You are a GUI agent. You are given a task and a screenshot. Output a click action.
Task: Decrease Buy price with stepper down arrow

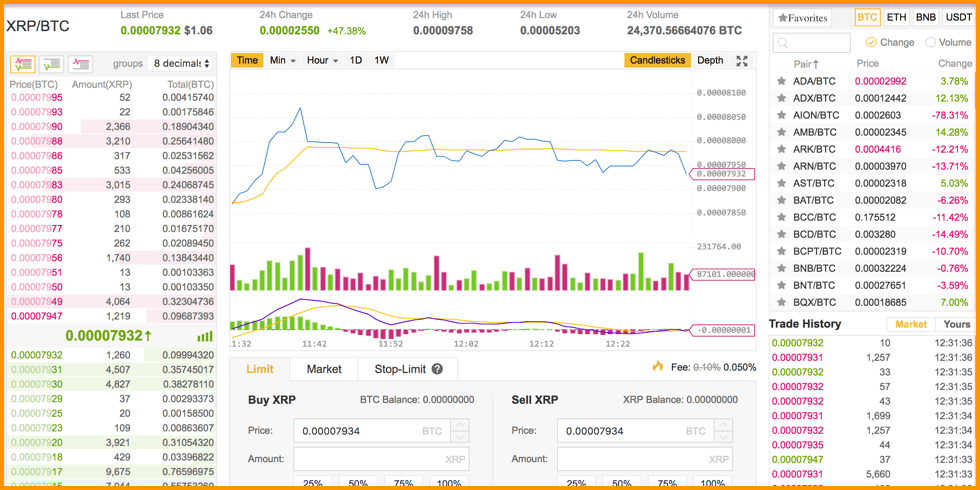point(459,437)
